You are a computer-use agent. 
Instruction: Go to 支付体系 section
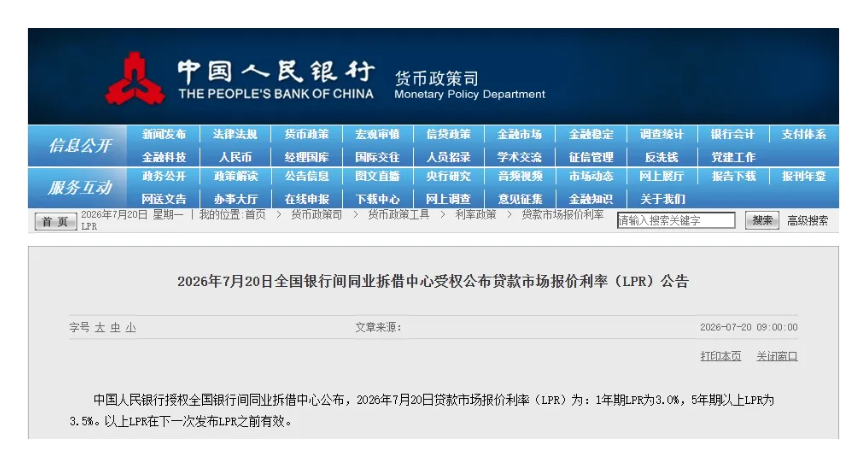point(803,134)
